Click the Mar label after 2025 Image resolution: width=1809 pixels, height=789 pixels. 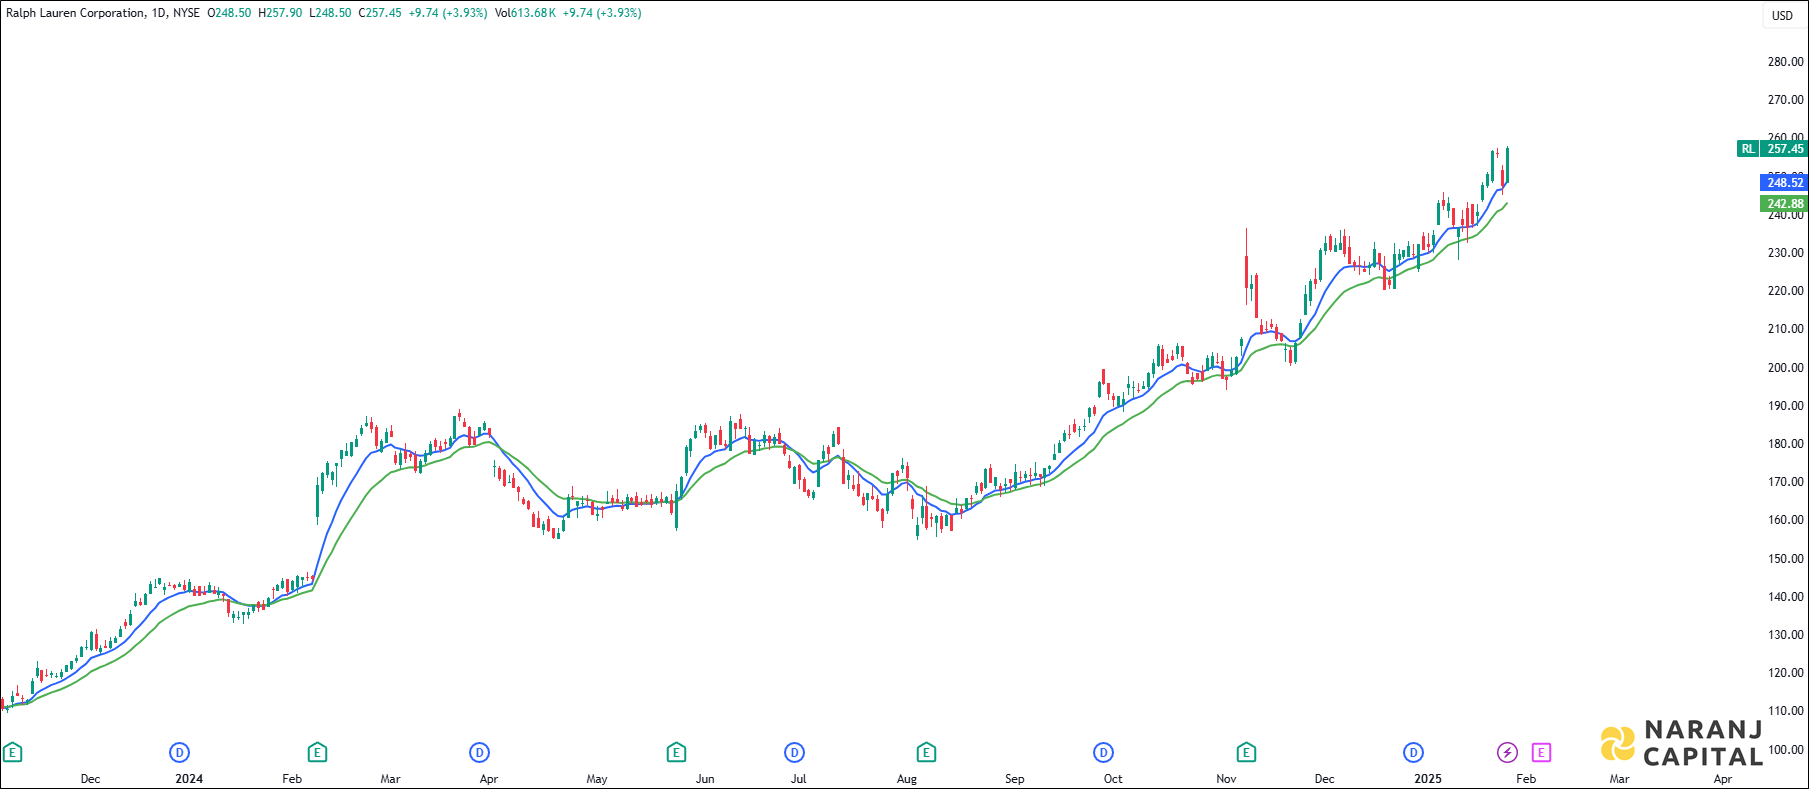pos(1619,779)
